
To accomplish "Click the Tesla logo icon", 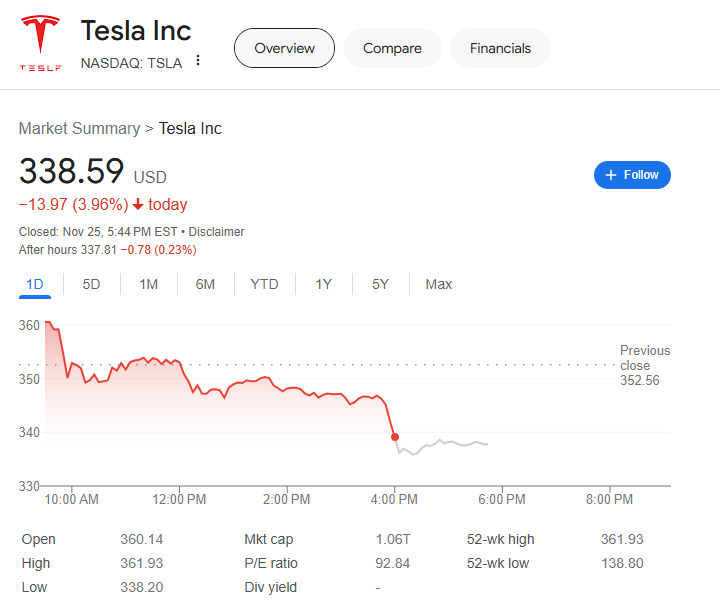I will point(40,45).
